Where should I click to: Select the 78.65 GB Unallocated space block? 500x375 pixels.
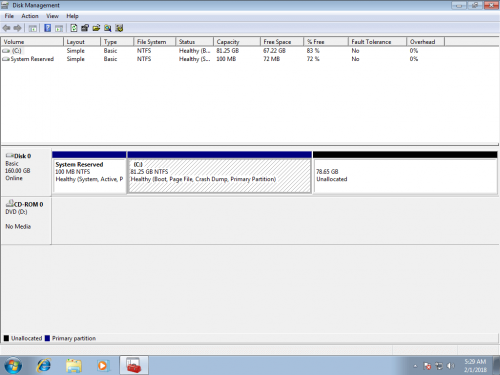click(x=405, y=173)
